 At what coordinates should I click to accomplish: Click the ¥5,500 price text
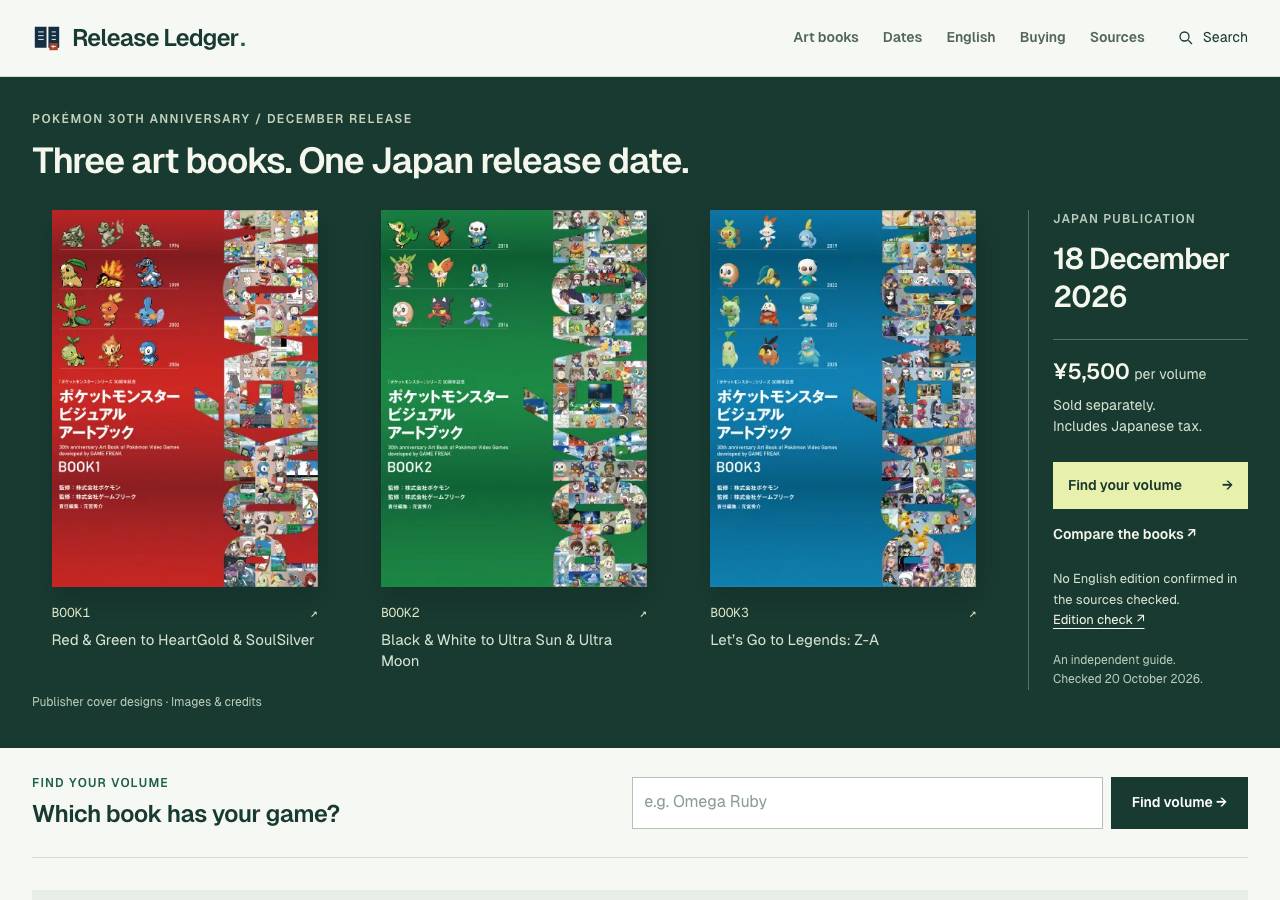pos(1091,372)
